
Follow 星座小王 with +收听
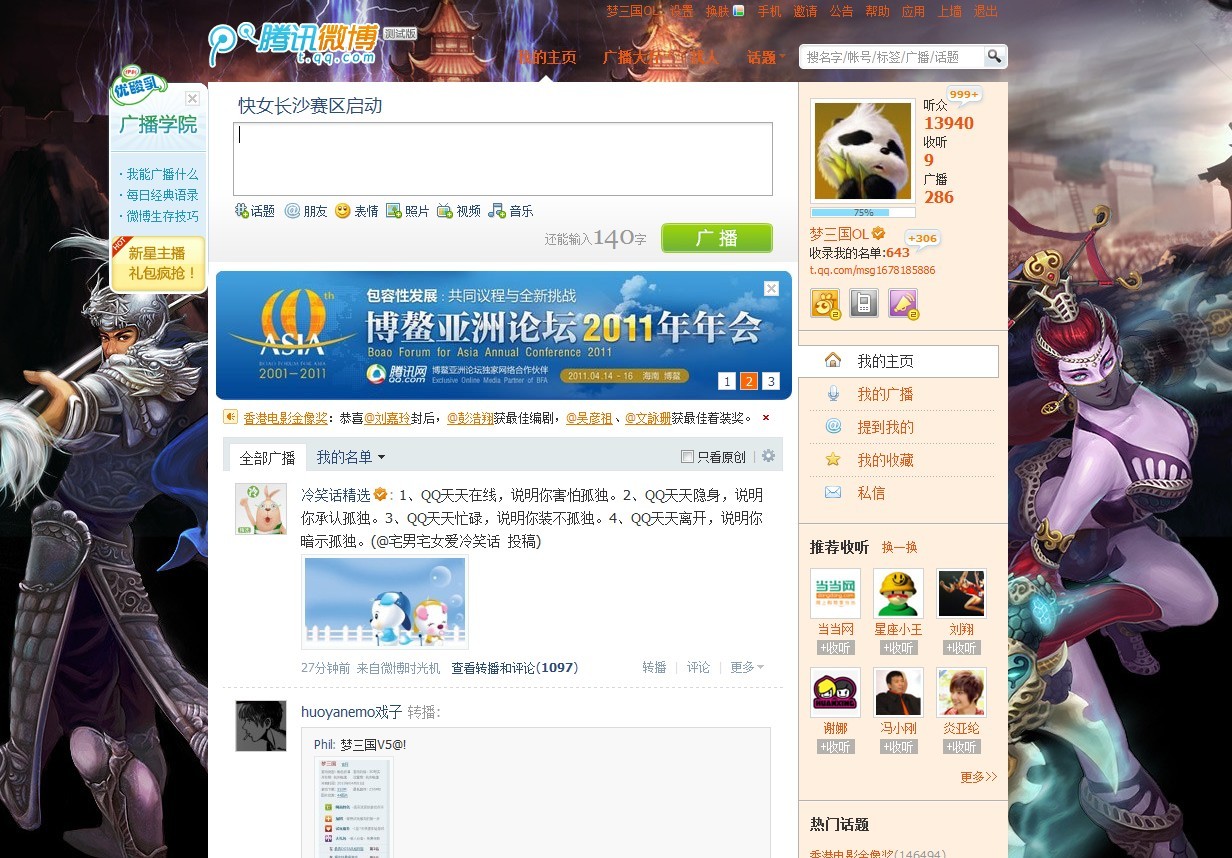coord(898,648)
